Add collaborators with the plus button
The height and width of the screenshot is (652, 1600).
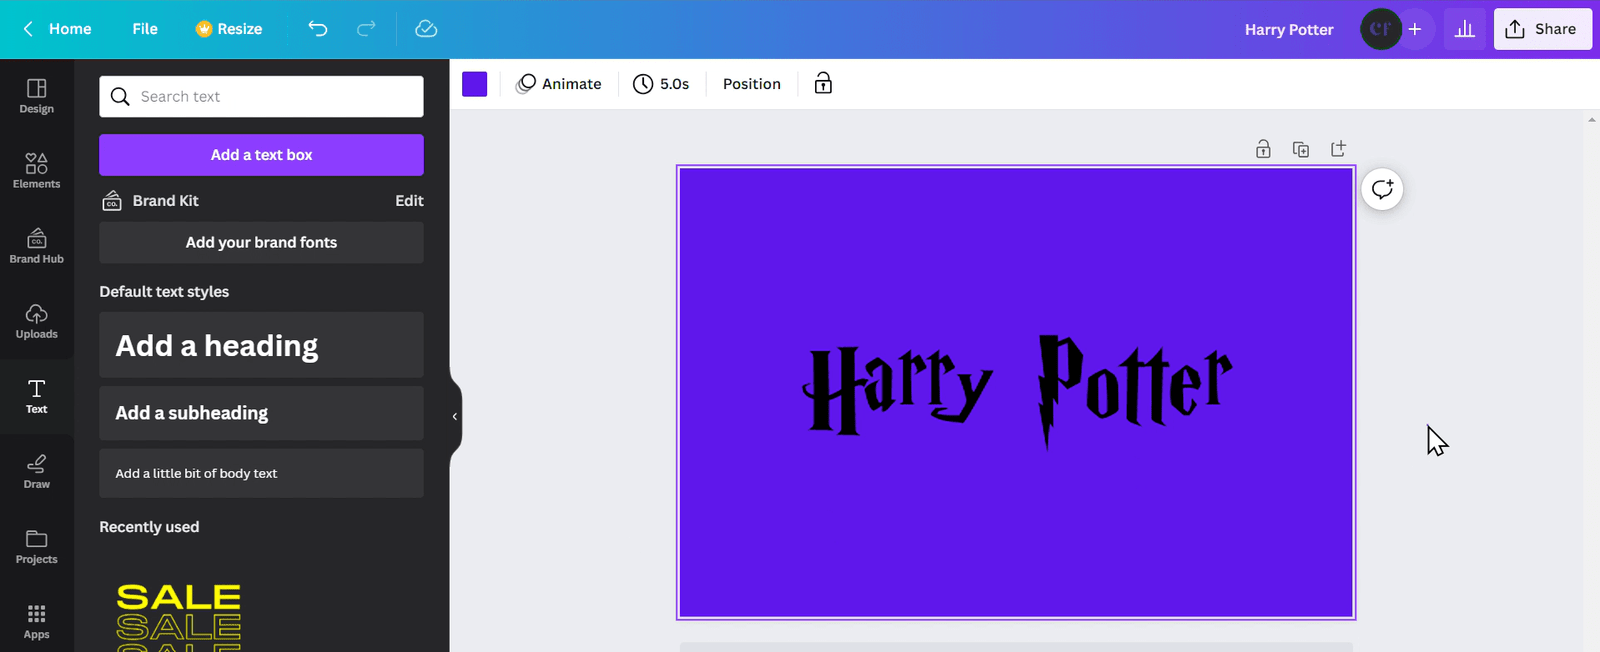[1415, 29]
